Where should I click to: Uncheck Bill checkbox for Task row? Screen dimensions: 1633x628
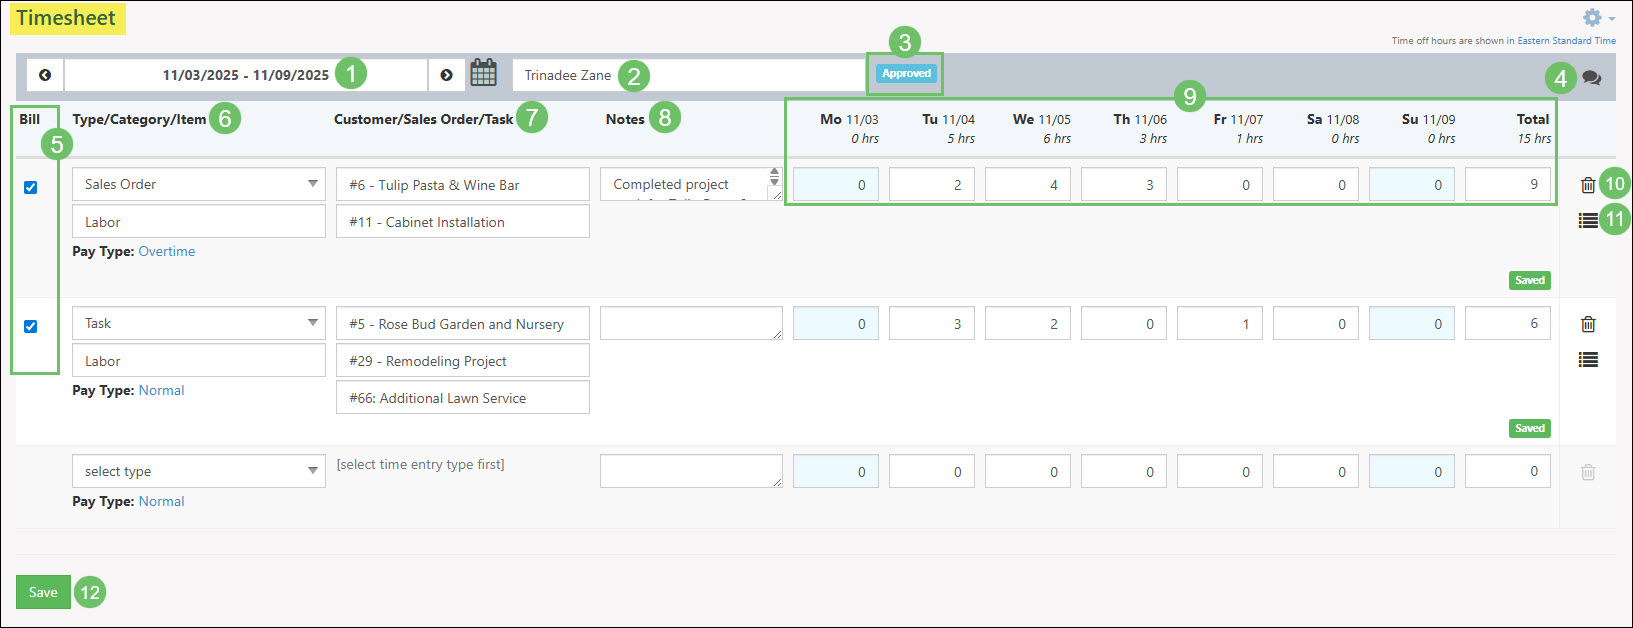[30, 326]
